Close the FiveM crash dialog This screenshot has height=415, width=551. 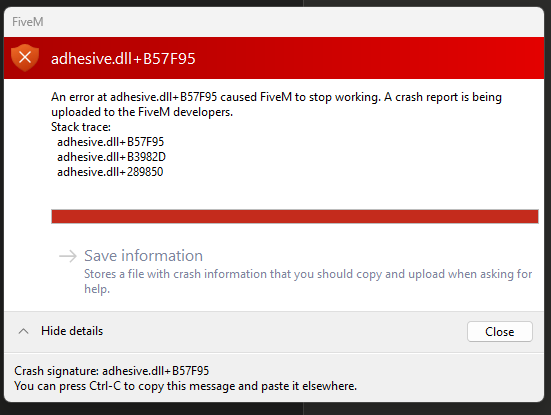500,331
